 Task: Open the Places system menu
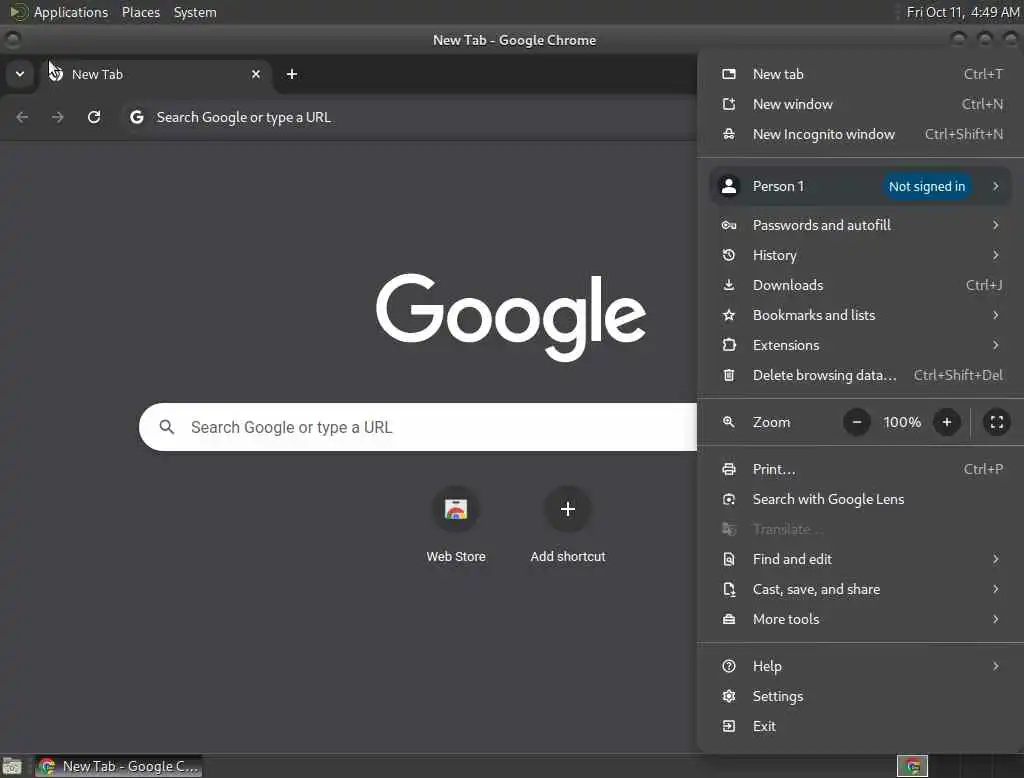[x=140, y=12]
